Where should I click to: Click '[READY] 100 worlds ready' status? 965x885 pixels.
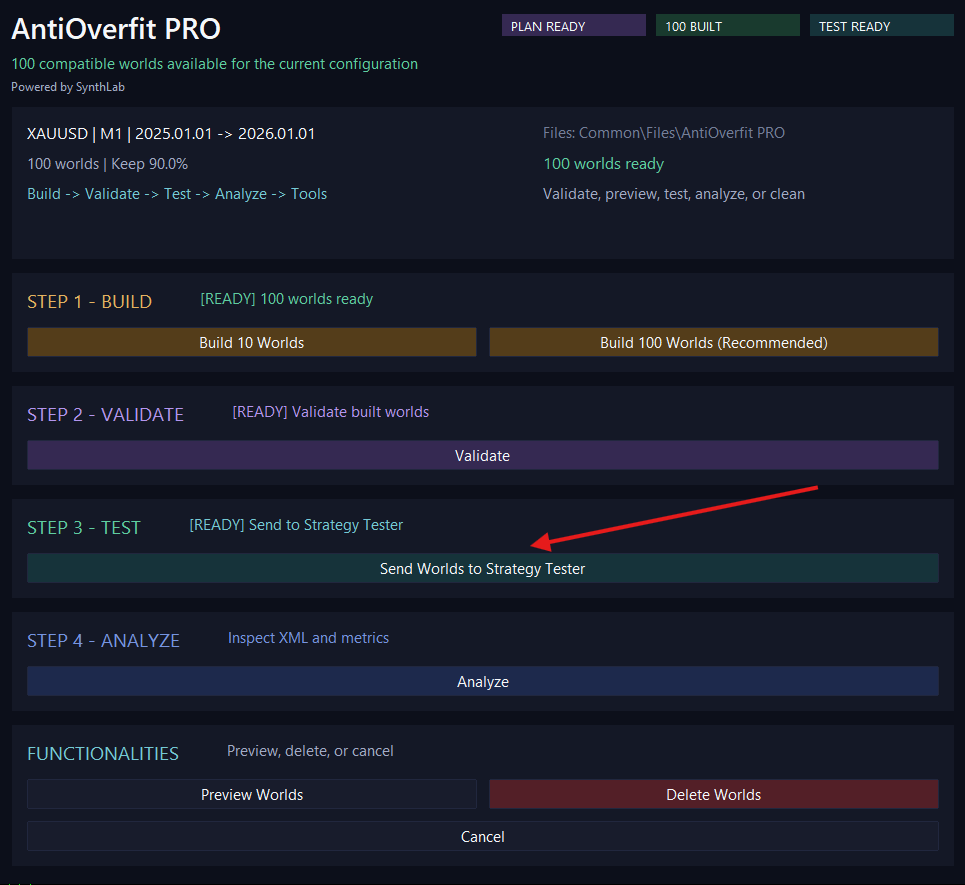tap(286, 299)
